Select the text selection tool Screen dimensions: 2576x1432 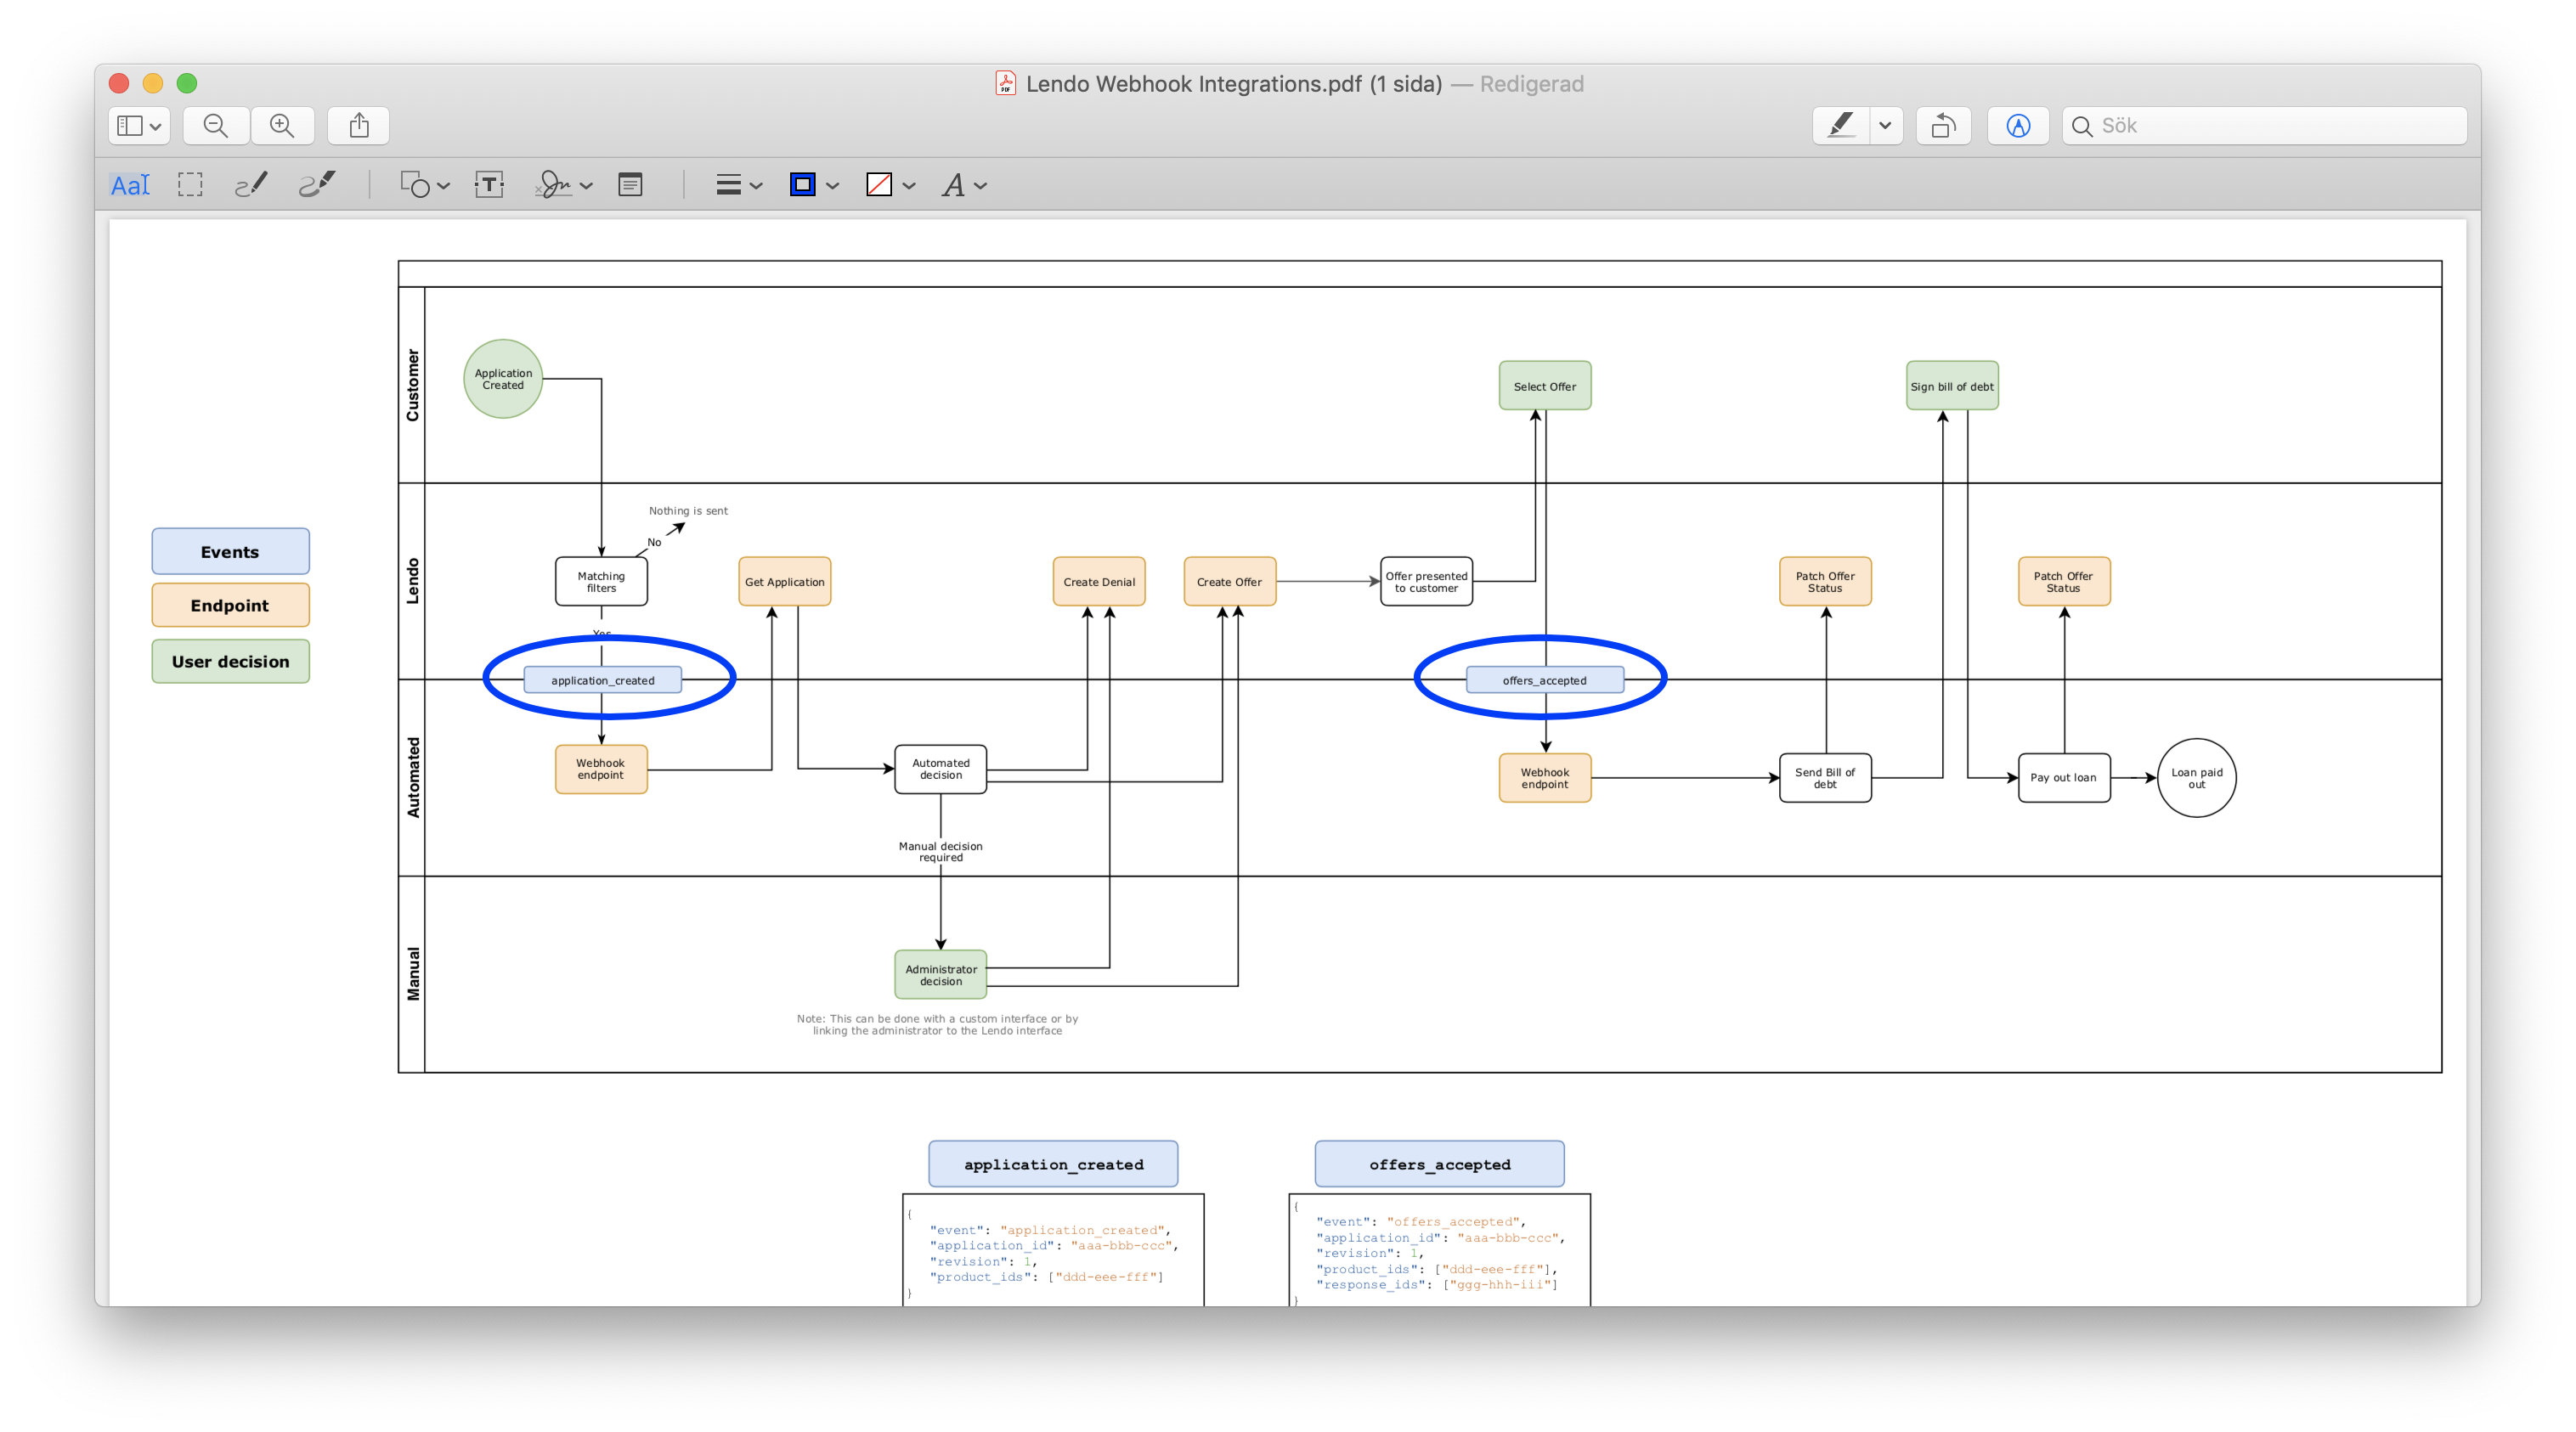pyautogui.click(x=130, y=185)
